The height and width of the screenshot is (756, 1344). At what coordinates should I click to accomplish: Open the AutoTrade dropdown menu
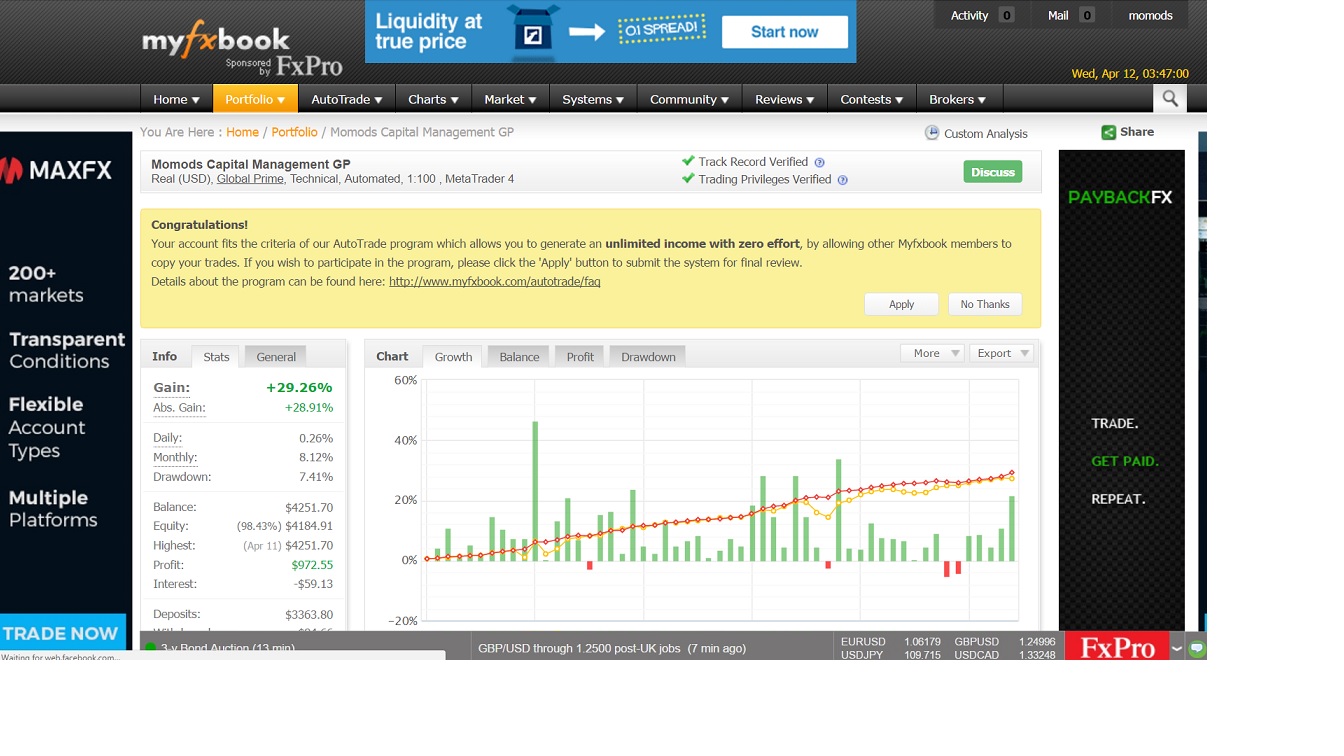click(x=347, y=99)
